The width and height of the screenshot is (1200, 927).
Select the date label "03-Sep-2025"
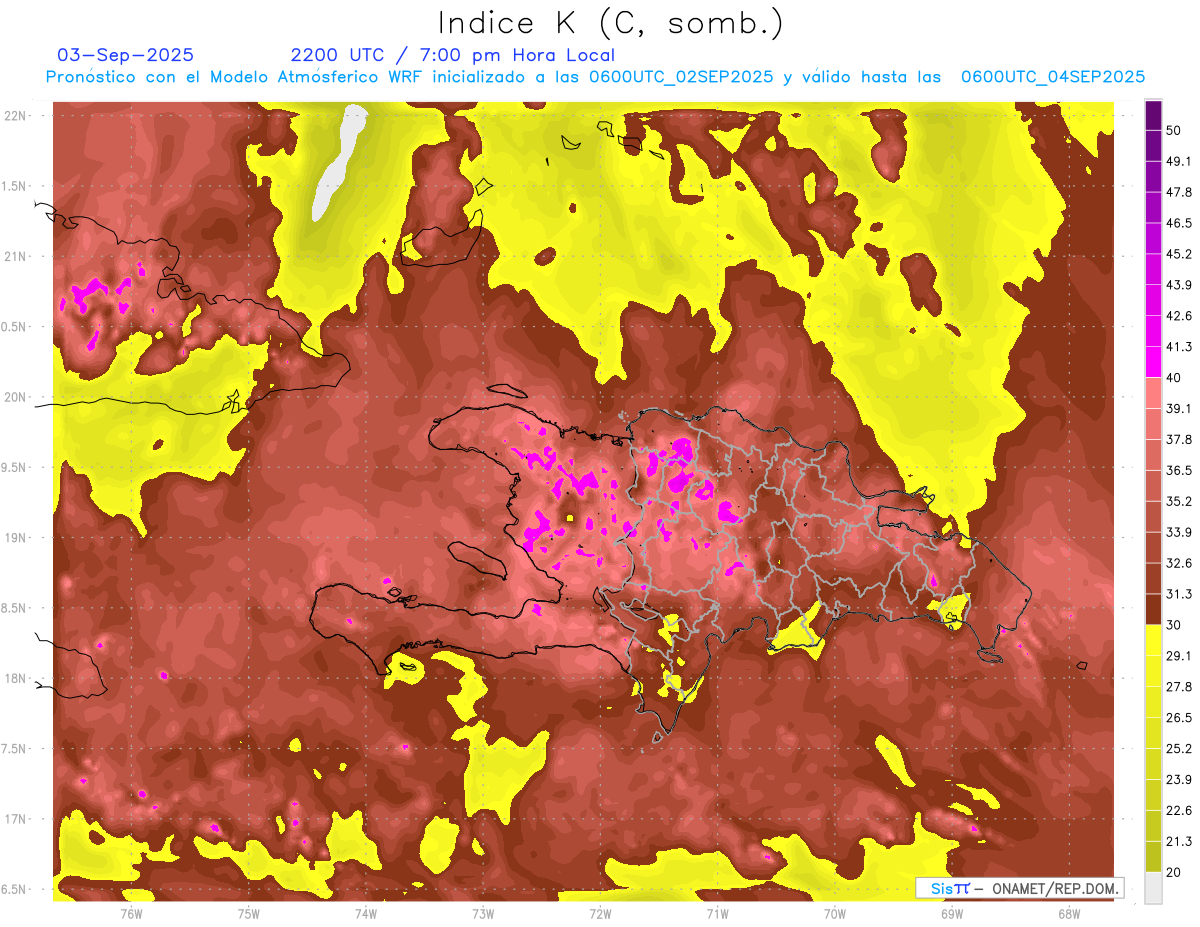[x=126, y=55]
